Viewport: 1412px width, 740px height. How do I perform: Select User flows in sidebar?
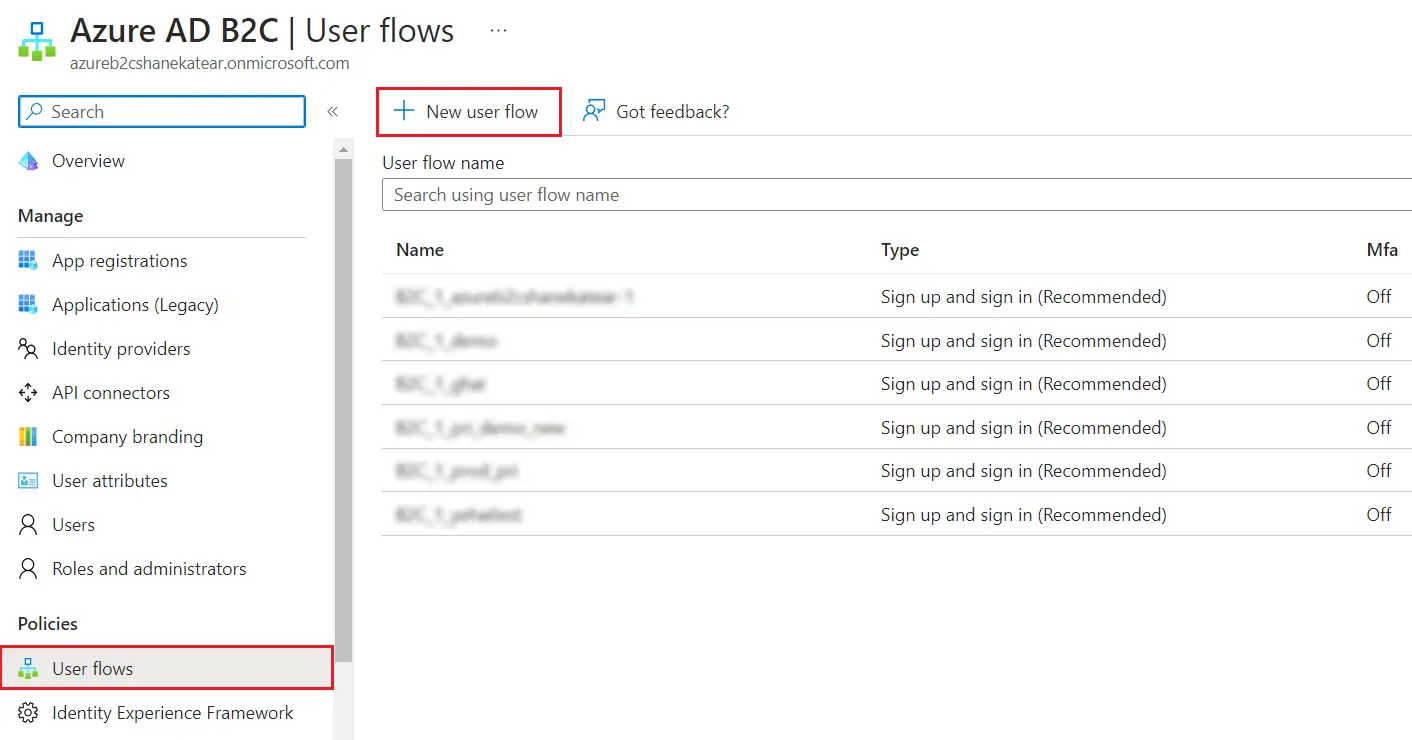click(166, 668)
